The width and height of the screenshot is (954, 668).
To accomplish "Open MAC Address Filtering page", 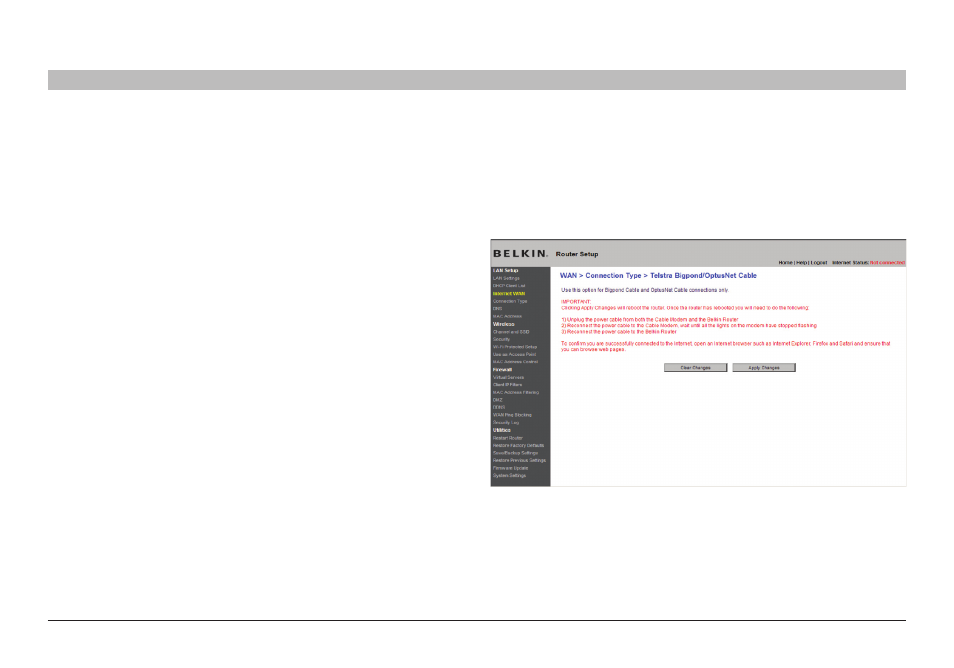I will (515, 392).
